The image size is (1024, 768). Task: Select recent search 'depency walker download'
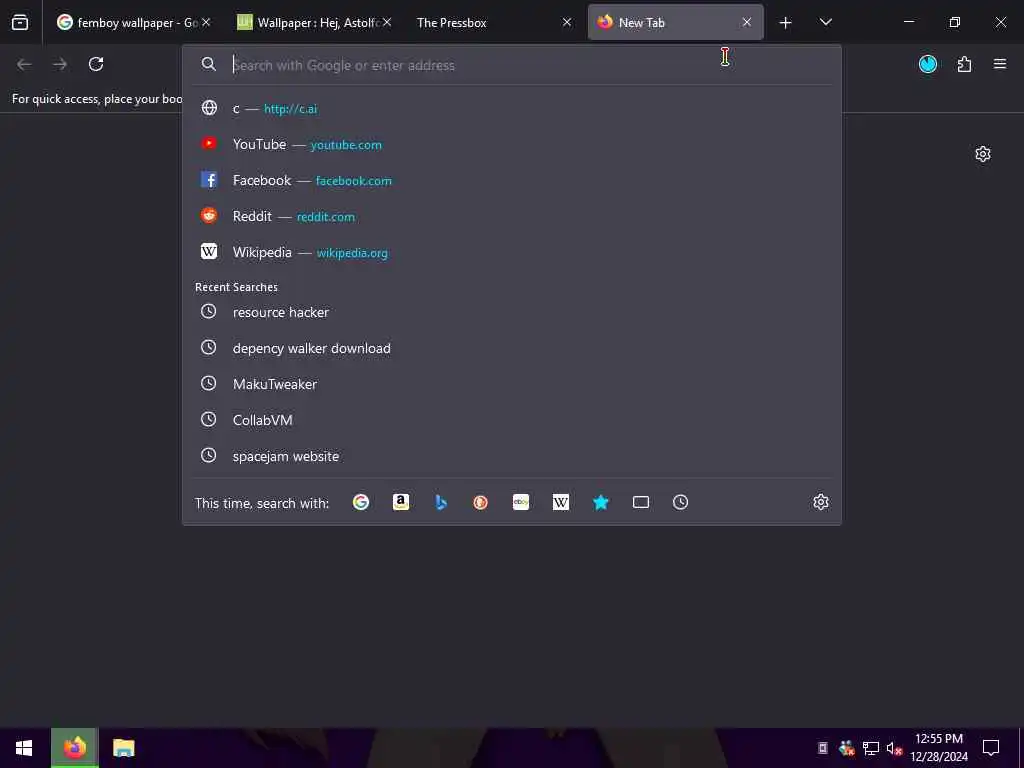click(511, 348)
